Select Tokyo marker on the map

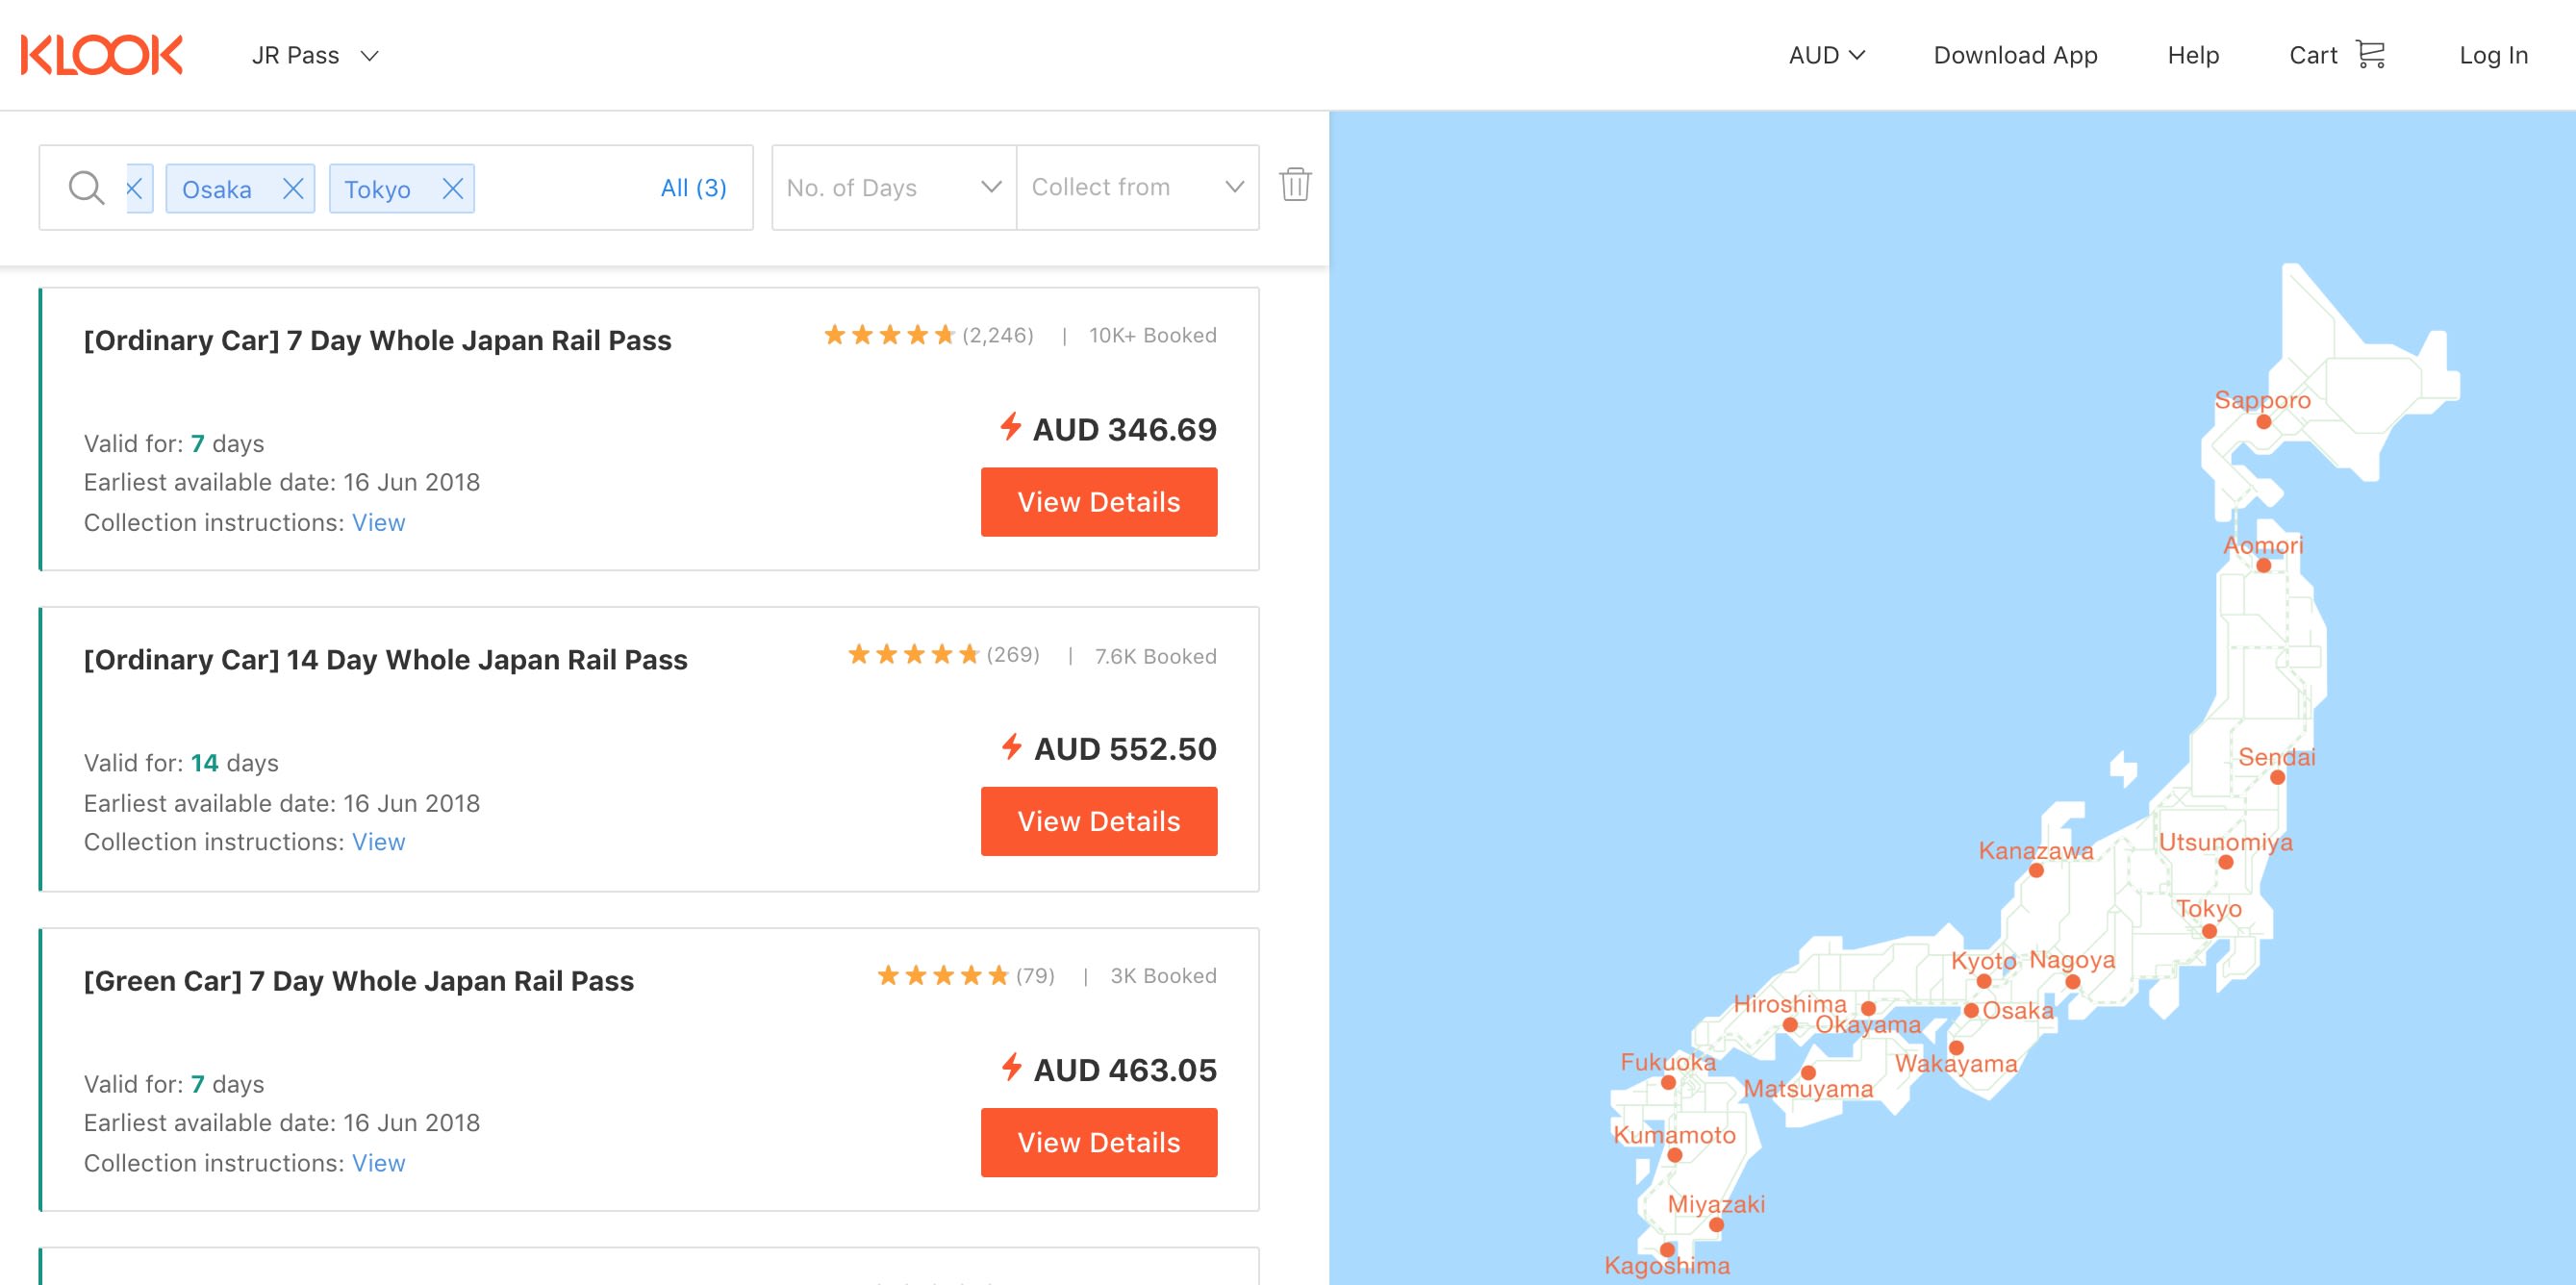point(2209,931)
